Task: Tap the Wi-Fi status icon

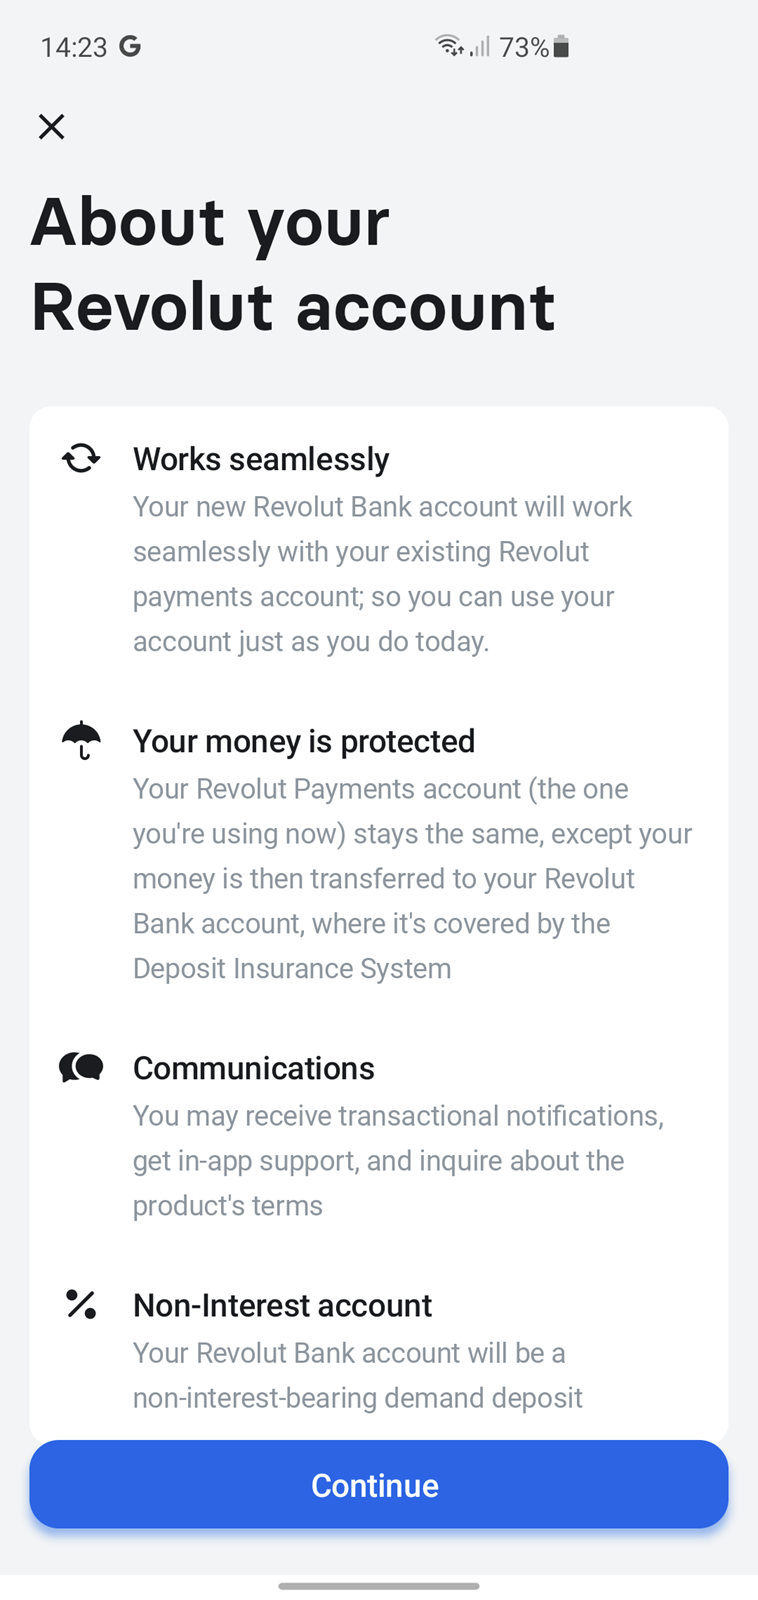Action: point(449,46)
